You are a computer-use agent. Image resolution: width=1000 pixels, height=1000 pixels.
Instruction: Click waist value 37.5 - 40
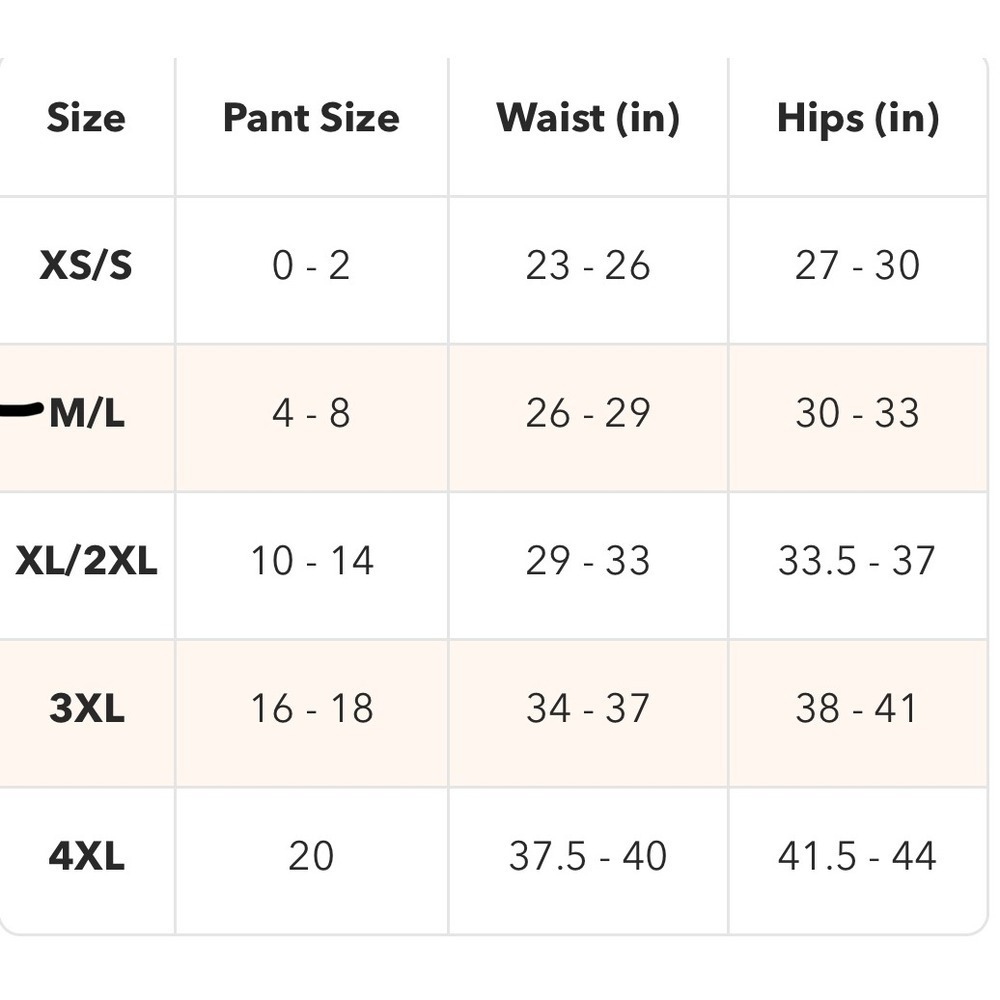588,857
